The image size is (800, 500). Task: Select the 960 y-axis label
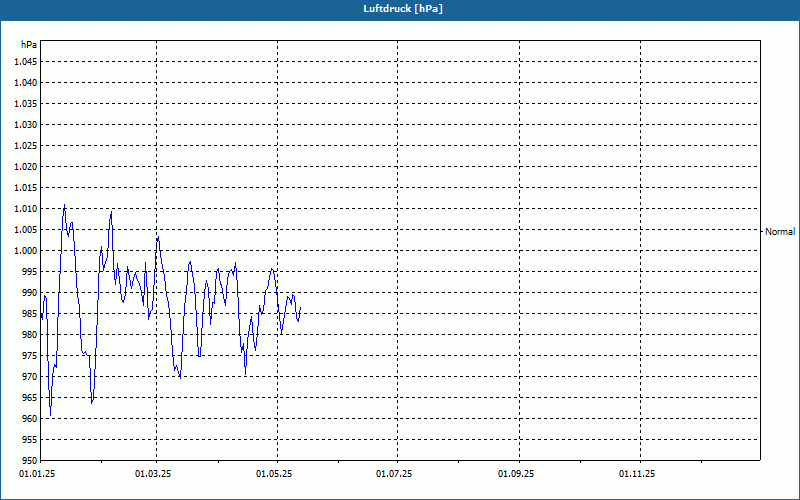[x=30, y=418]
